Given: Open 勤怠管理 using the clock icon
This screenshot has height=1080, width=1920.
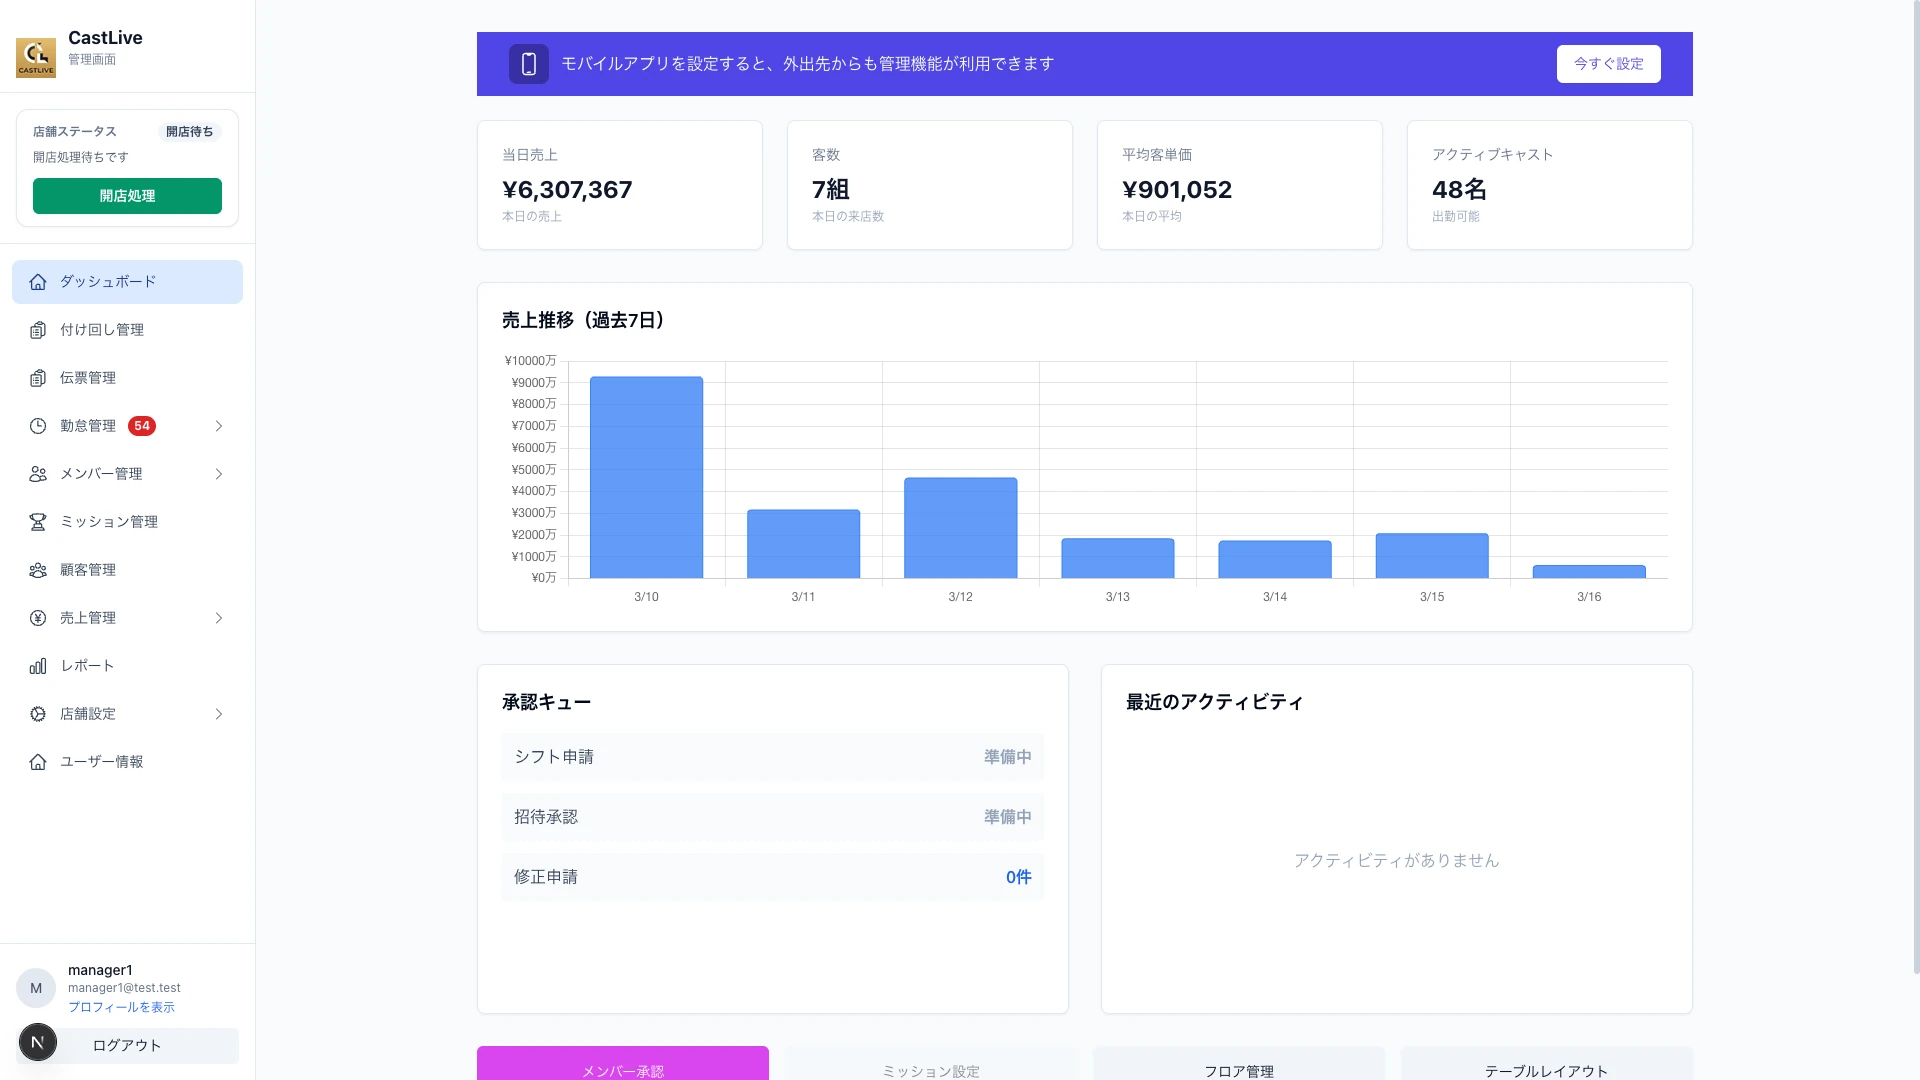Looking at the screenshot, I should point(37,425).
